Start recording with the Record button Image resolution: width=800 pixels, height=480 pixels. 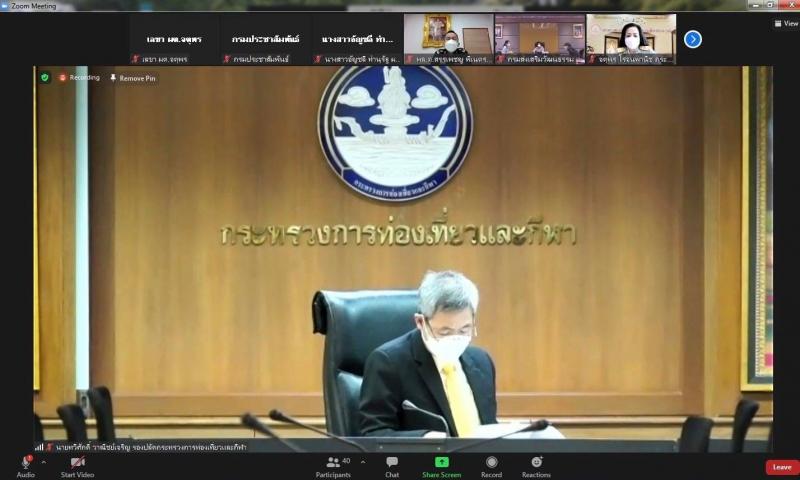coord(491,466)
